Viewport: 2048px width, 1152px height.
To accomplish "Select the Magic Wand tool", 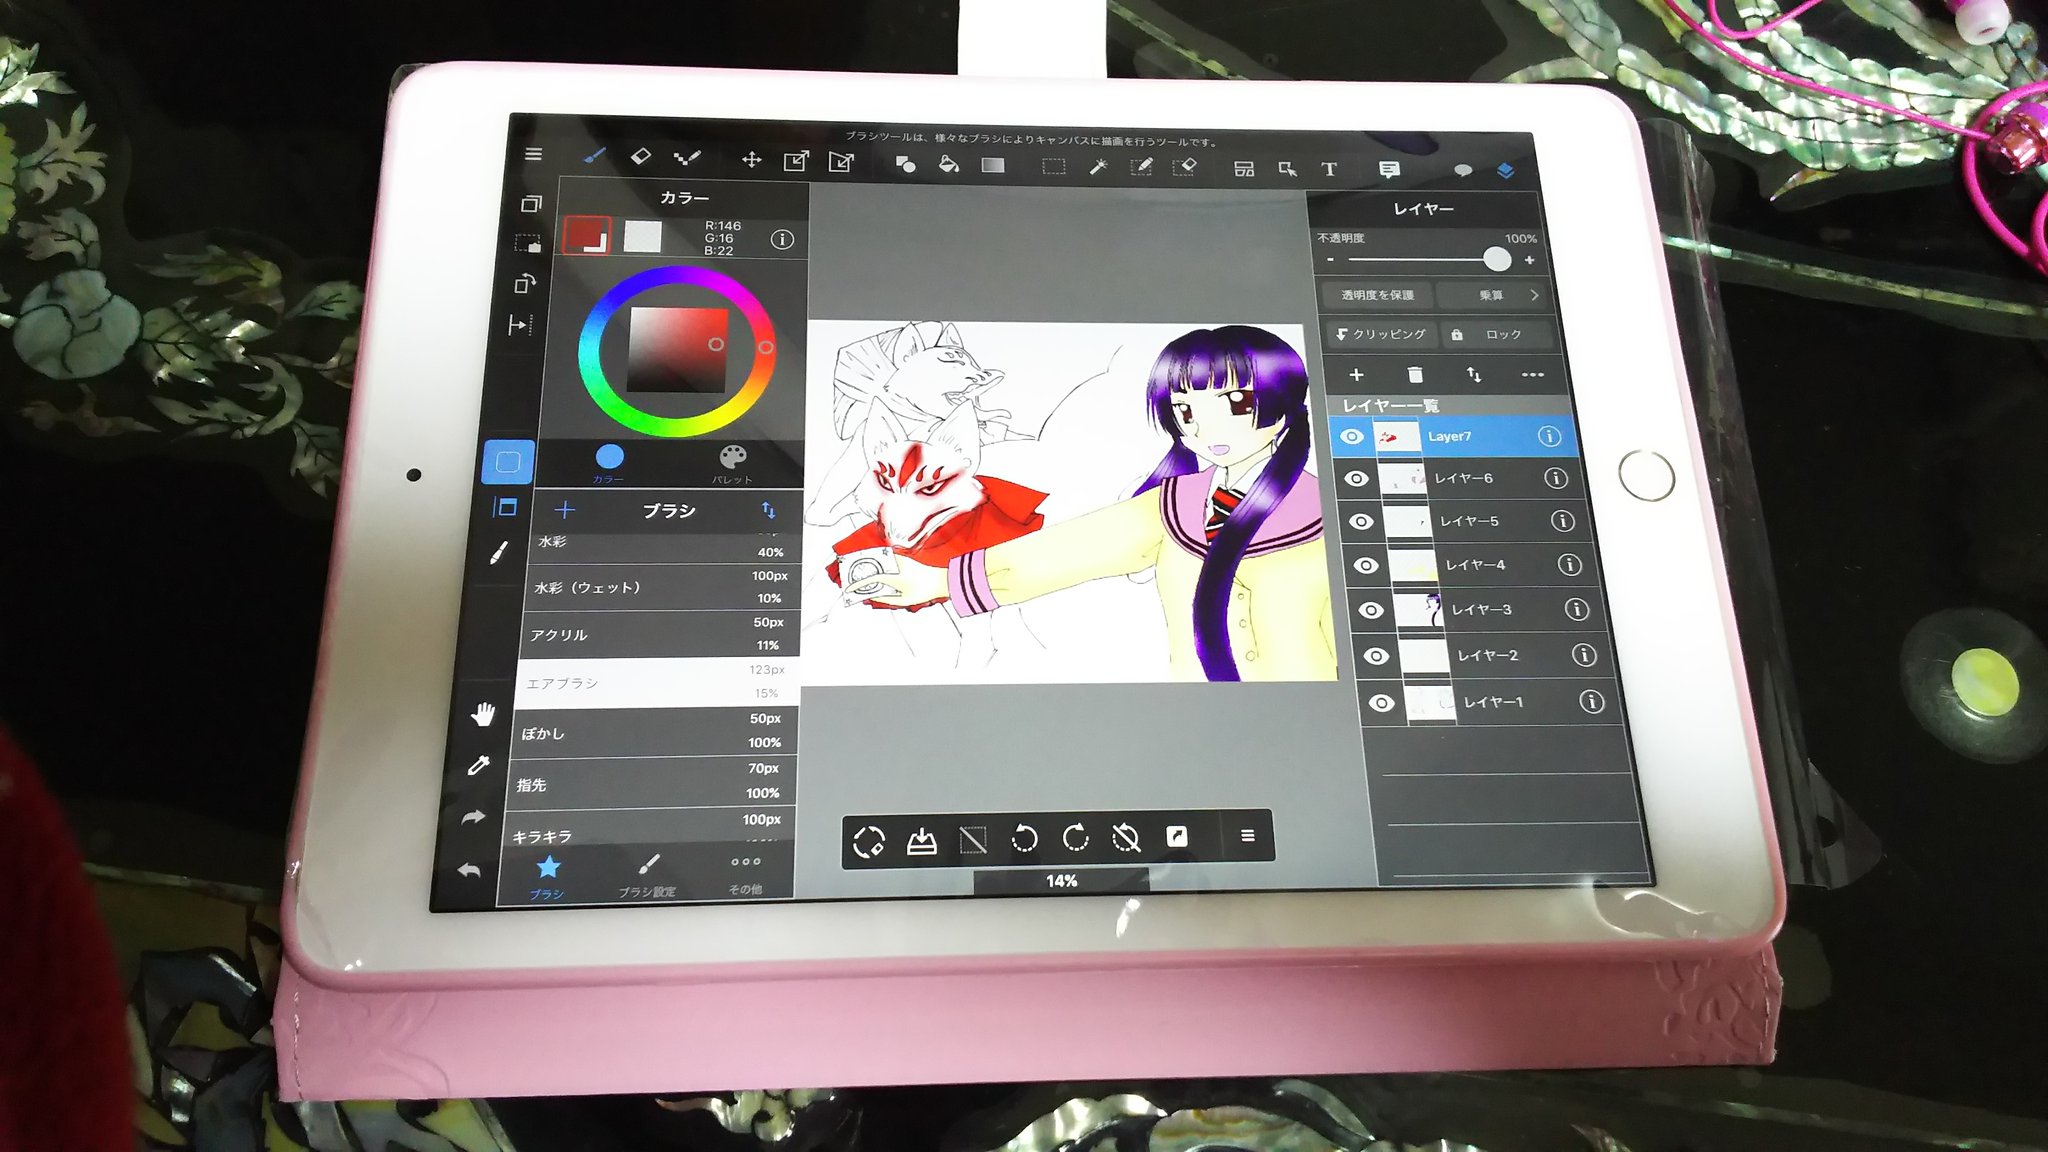I will tap(1098, 166).
